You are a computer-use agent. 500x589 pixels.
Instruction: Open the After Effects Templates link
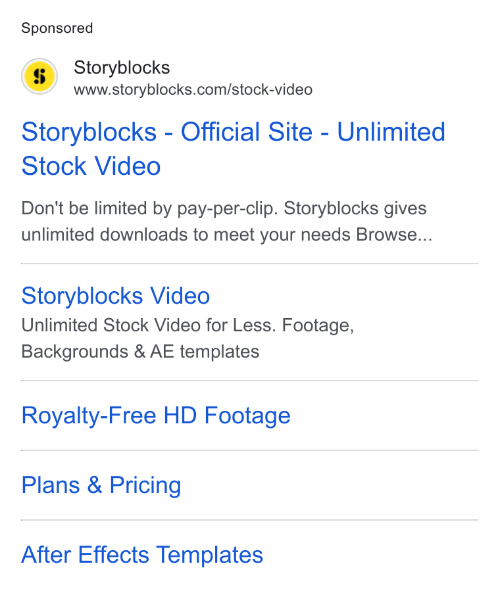(x=142, y=555)
